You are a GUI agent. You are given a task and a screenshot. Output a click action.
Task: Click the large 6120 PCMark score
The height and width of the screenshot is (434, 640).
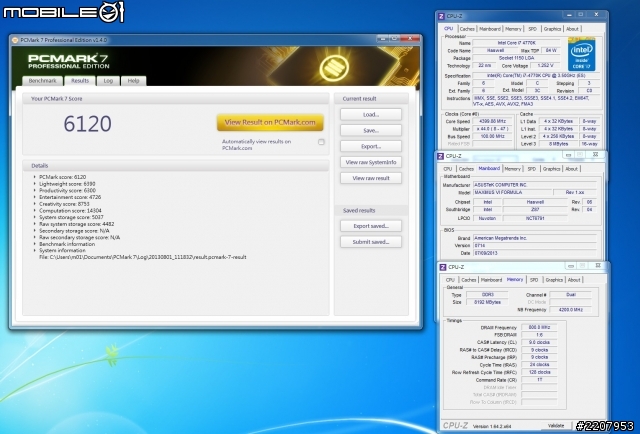[x=87, y=124]
